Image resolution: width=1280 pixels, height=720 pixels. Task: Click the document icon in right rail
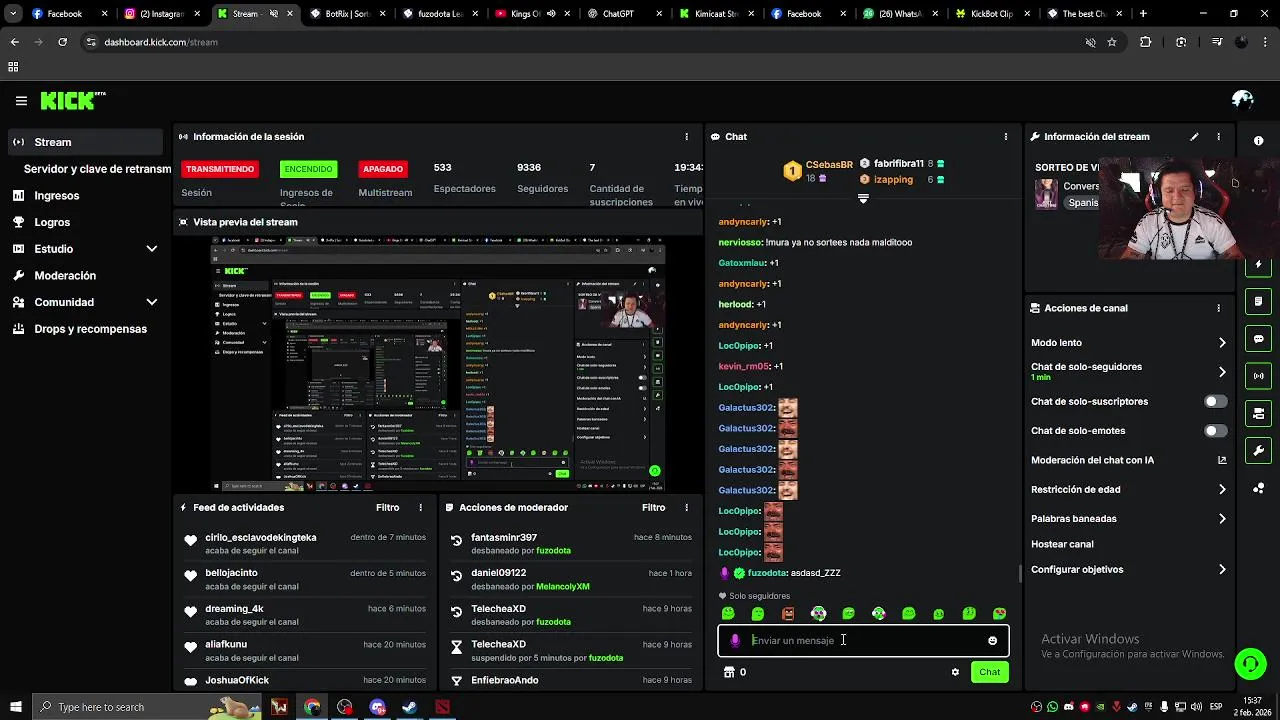[1258, 301]
